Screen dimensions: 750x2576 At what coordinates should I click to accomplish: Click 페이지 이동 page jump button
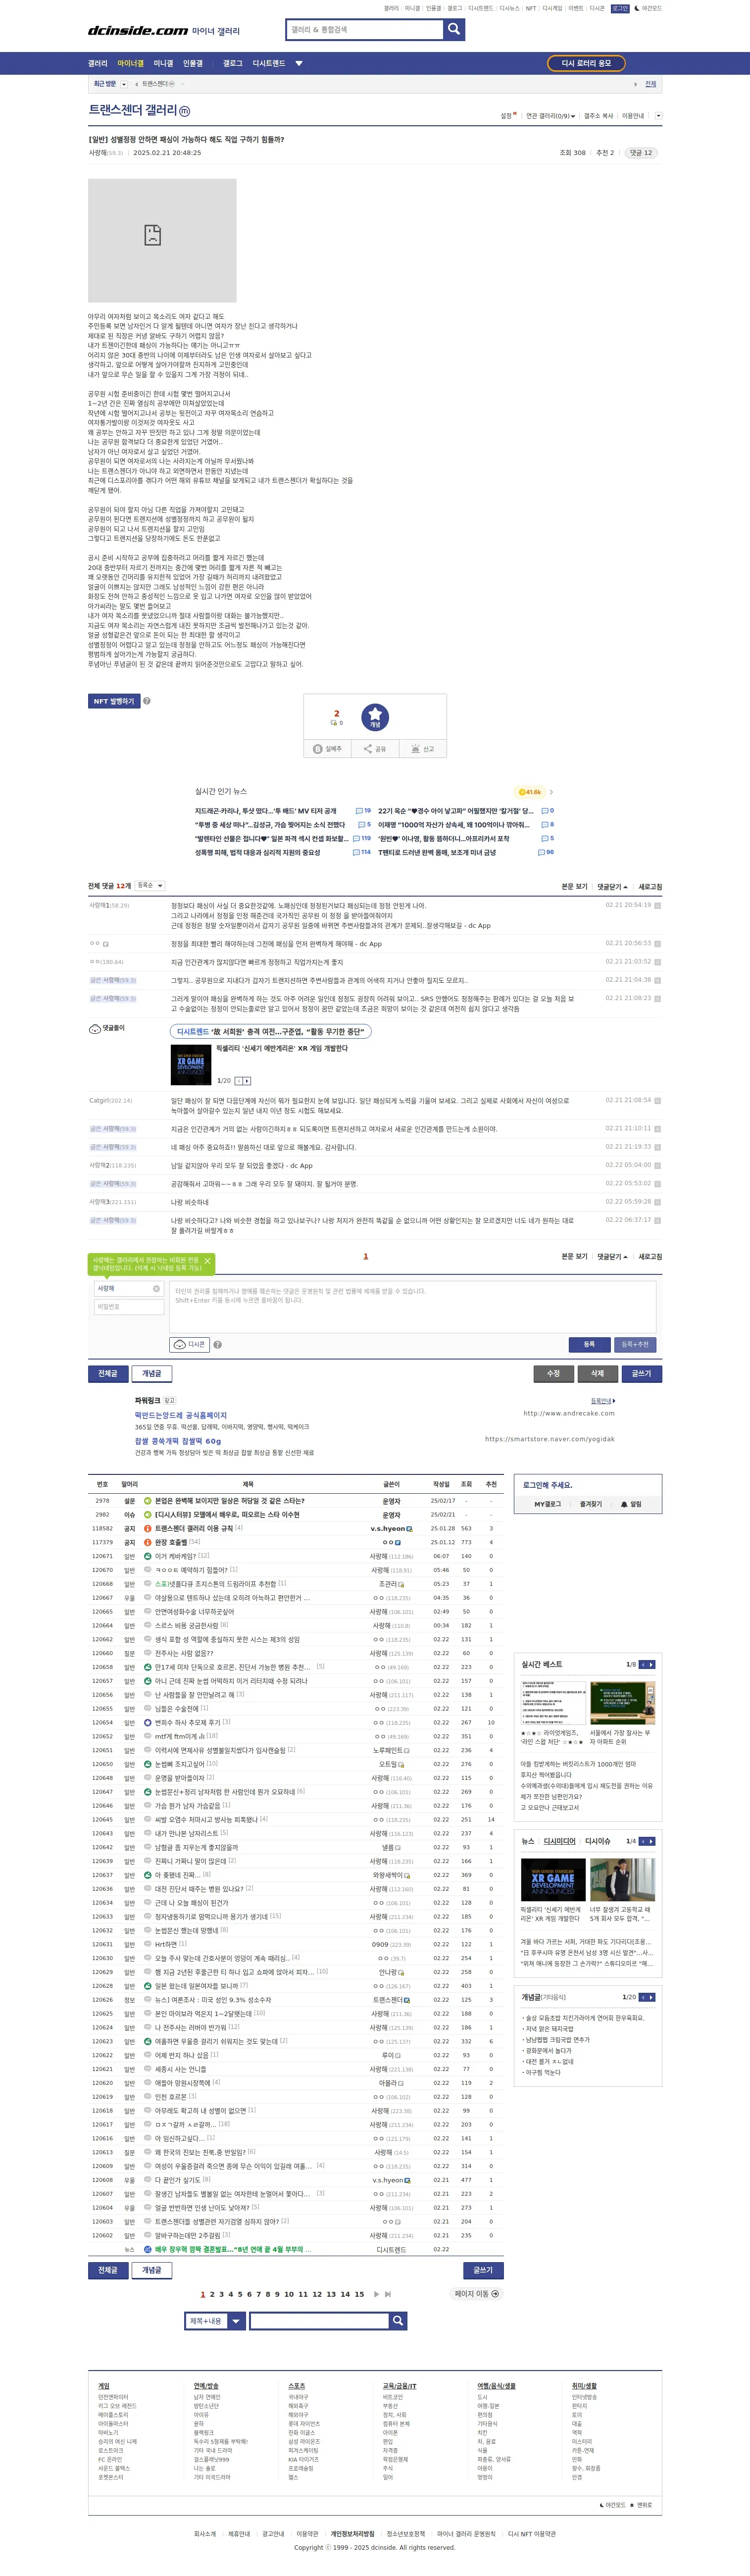click(477, 2294)
